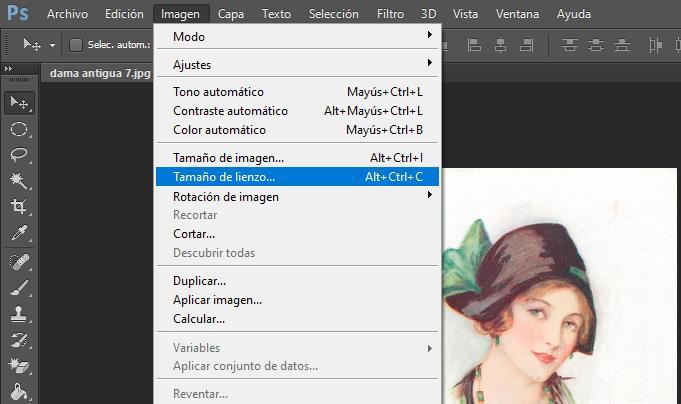Select the Elliptical Marquee tool
The height and width of the screenshot is (404, 681).
tap(19, 129)
